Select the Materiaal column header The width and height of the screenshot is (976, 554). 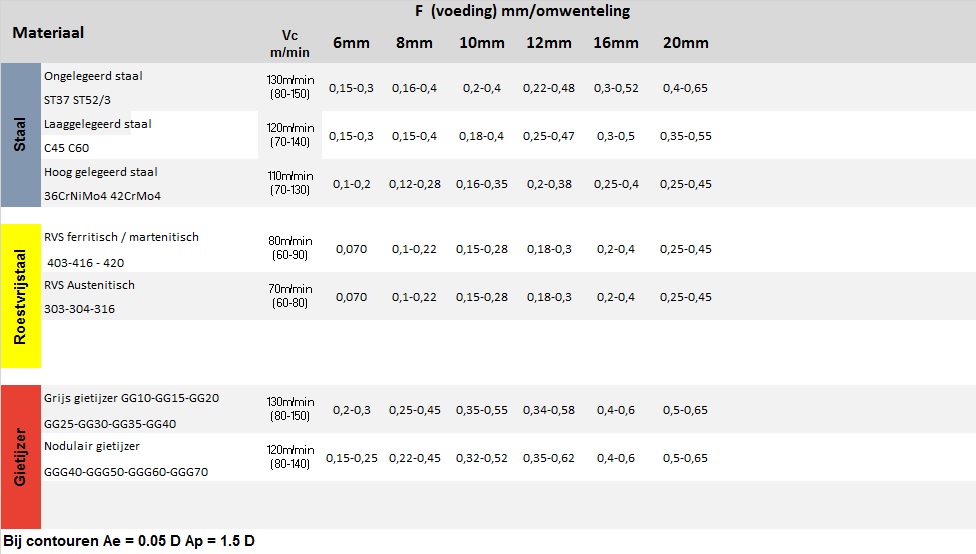pos(48,33)
